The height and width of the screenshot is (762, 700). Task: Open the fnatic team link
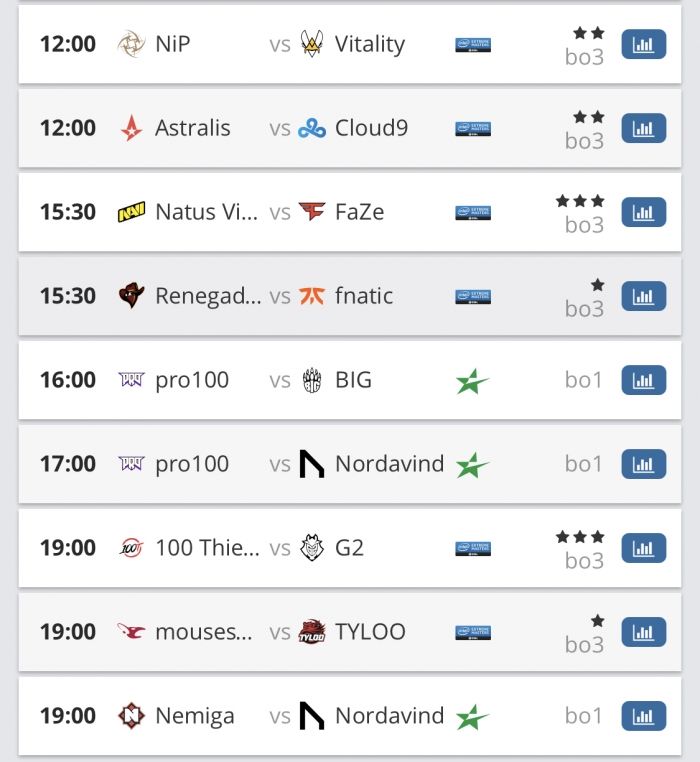[x=364, y=296]
